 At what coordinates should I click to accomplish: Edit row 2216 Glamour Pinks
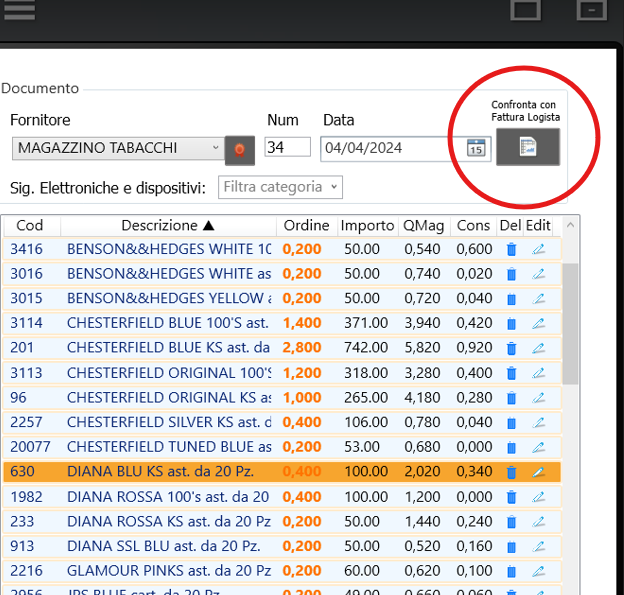[x=538, y=571]
